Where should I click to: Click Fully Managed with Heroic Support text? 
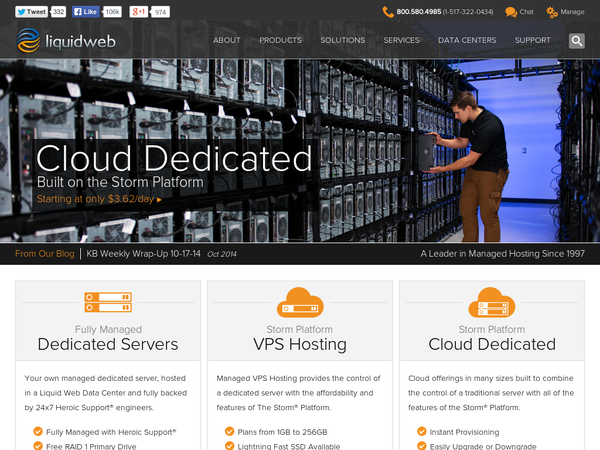(x=111, y=432)
